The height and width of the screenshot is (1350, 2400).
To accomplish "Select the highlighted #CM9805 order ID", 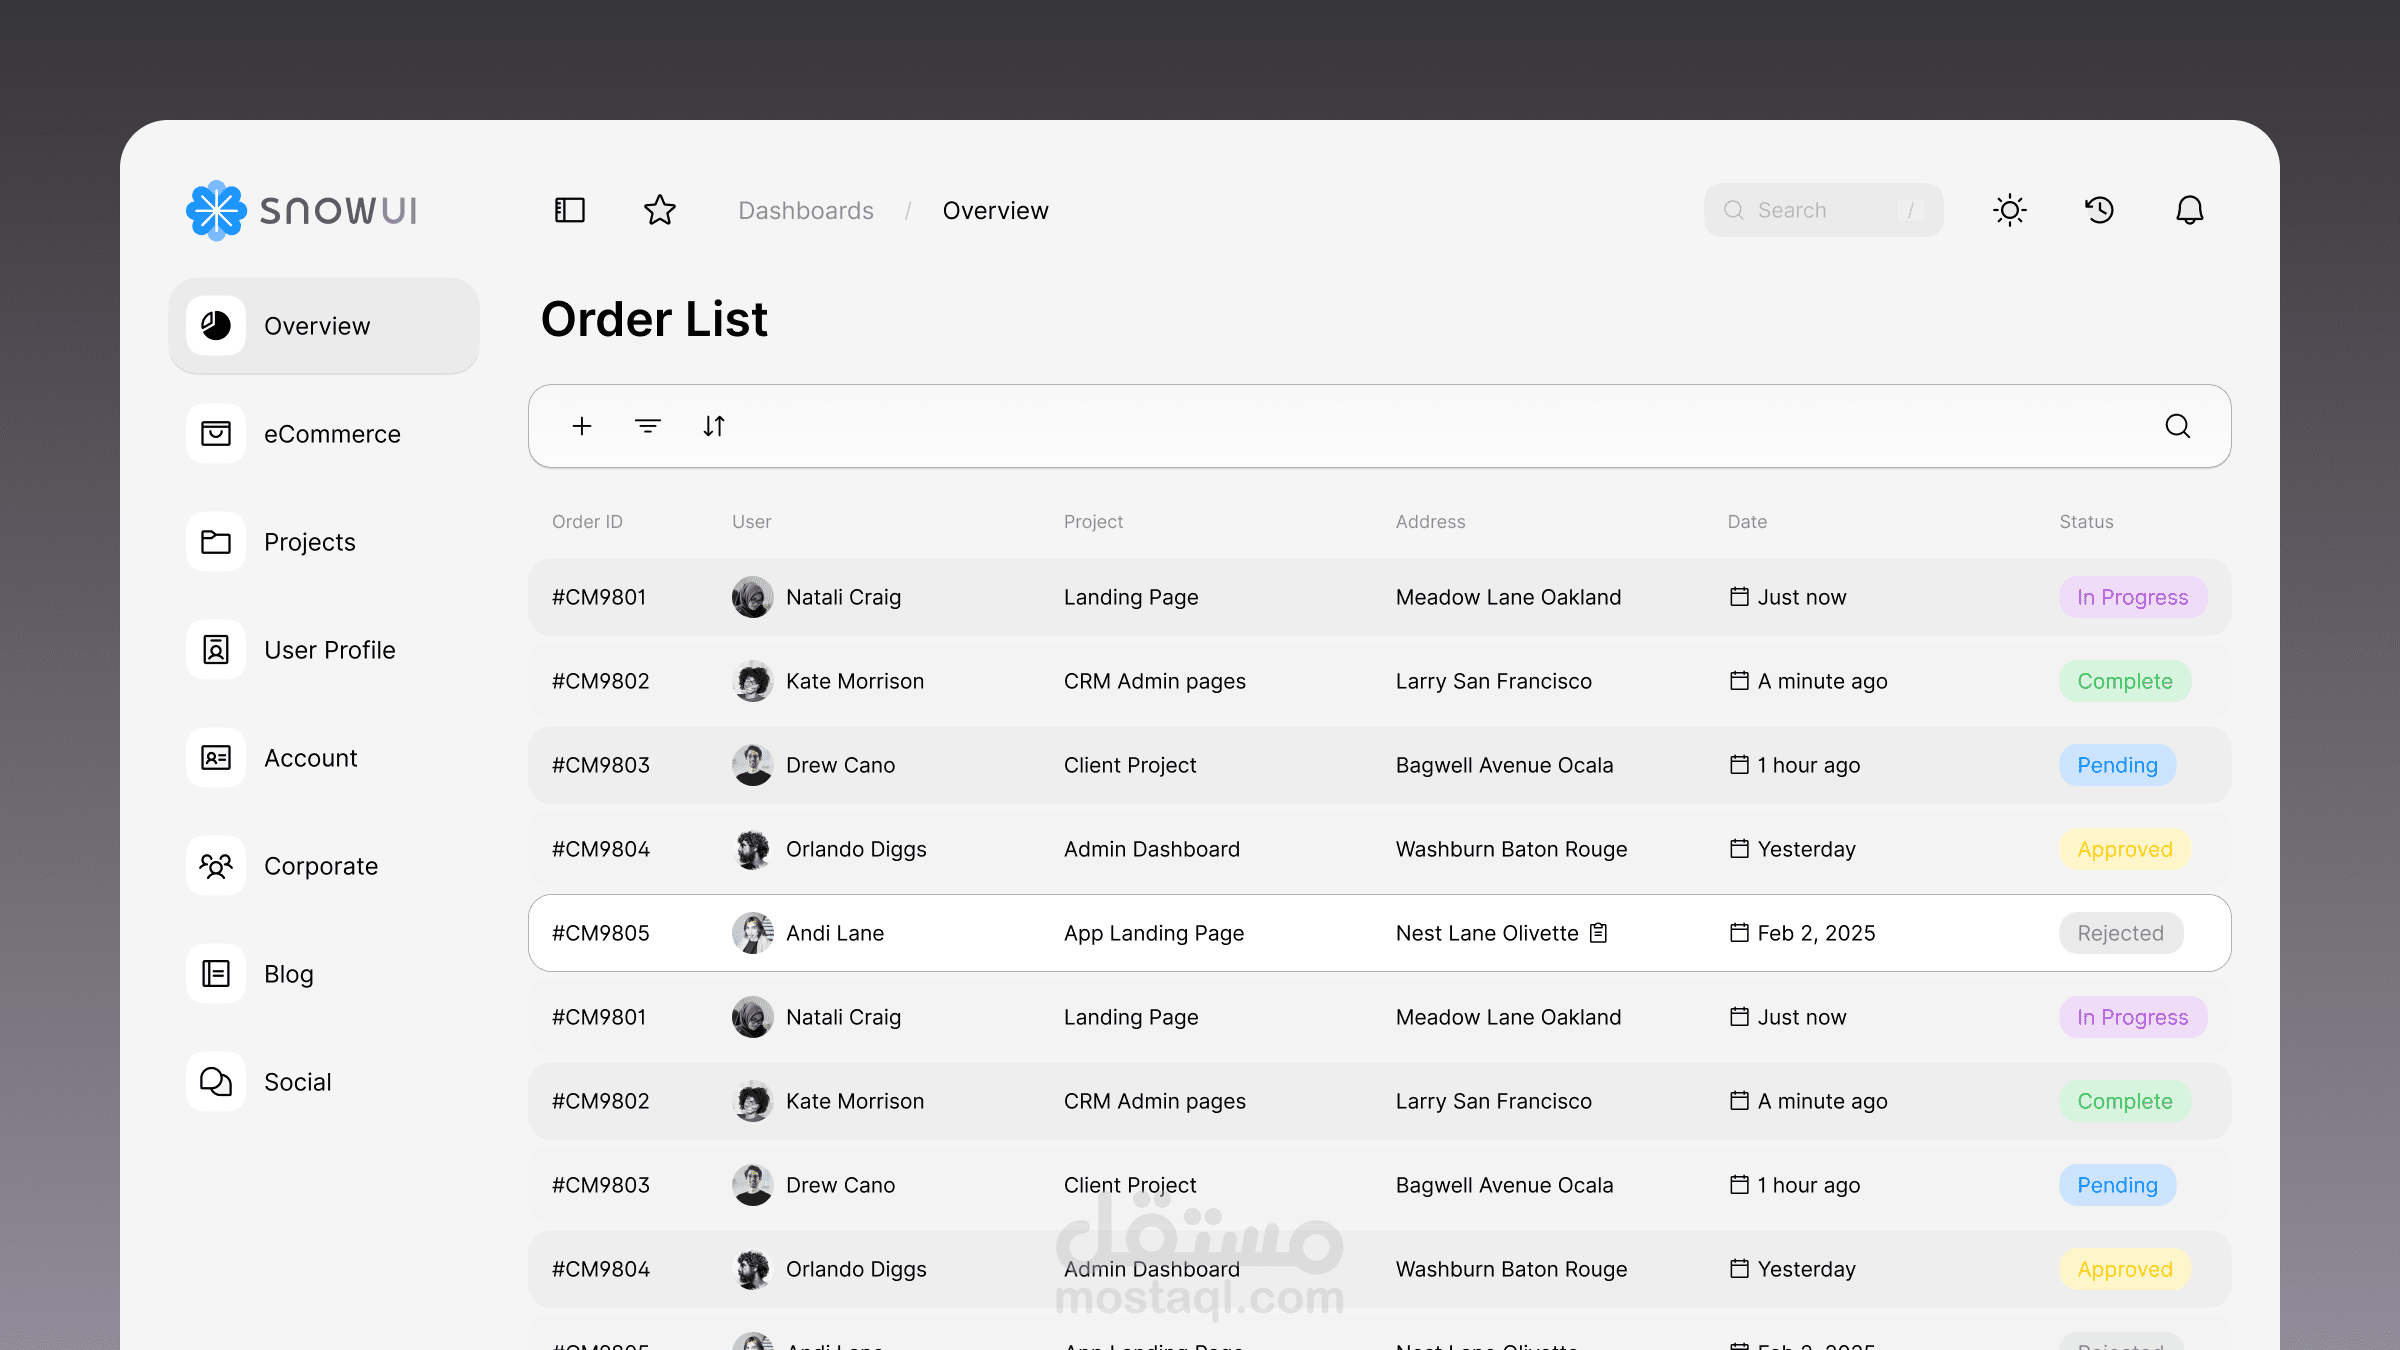I will [601, 933].
